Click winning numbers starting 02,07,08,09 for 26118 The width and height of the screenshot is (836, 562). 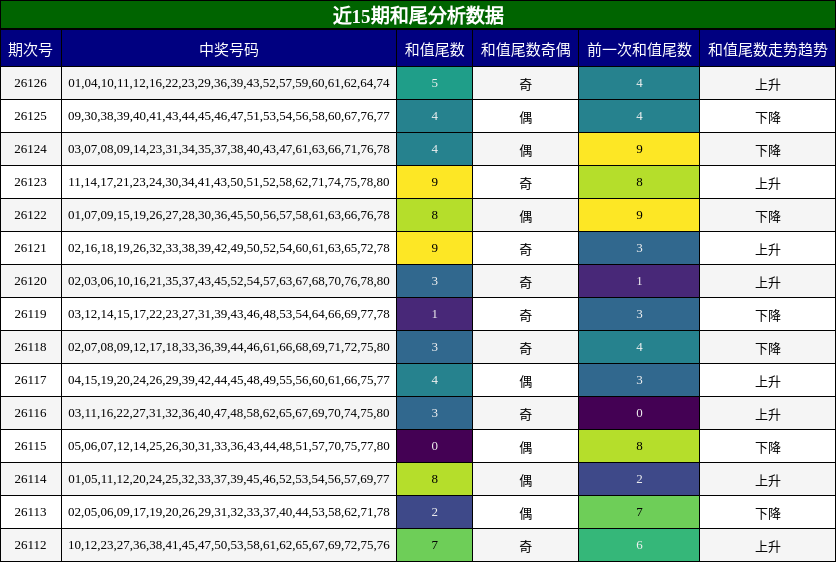click(229, 347)
